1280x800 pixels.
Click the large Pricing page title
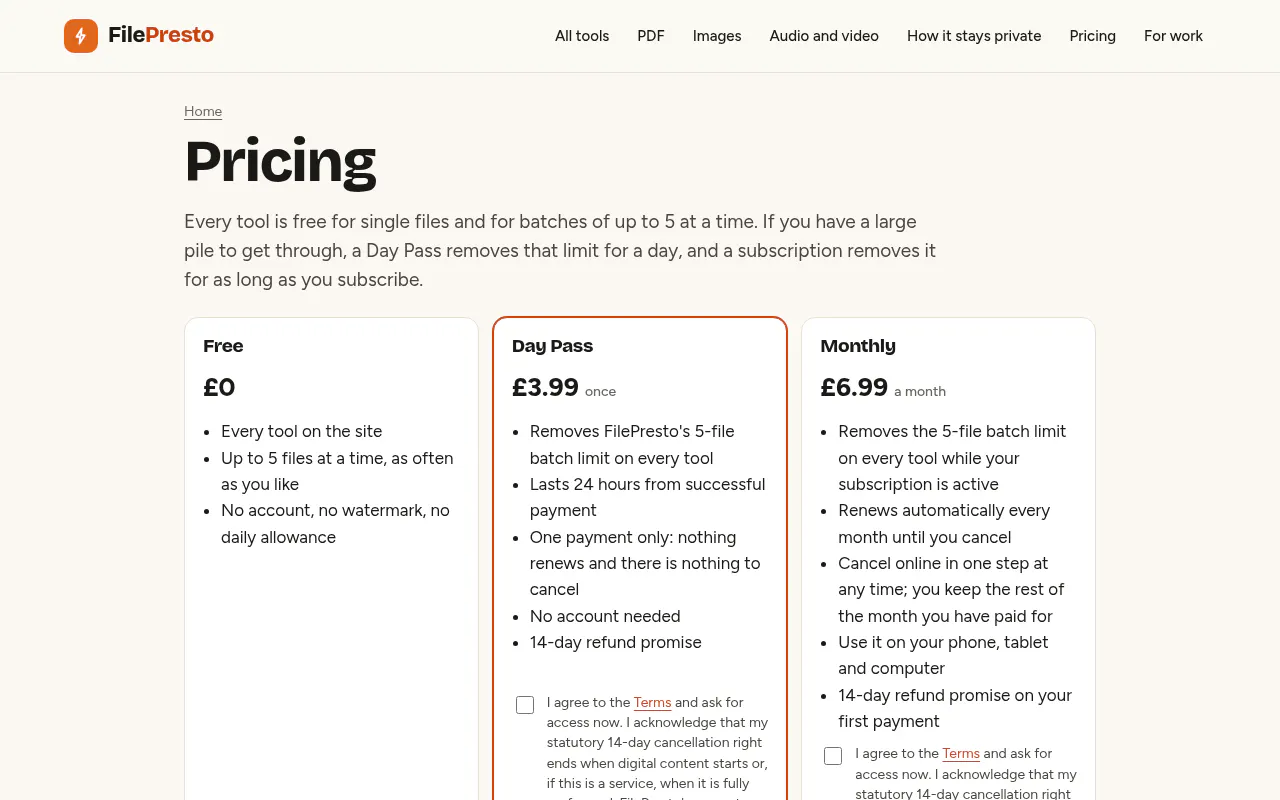tap(280, 161)
